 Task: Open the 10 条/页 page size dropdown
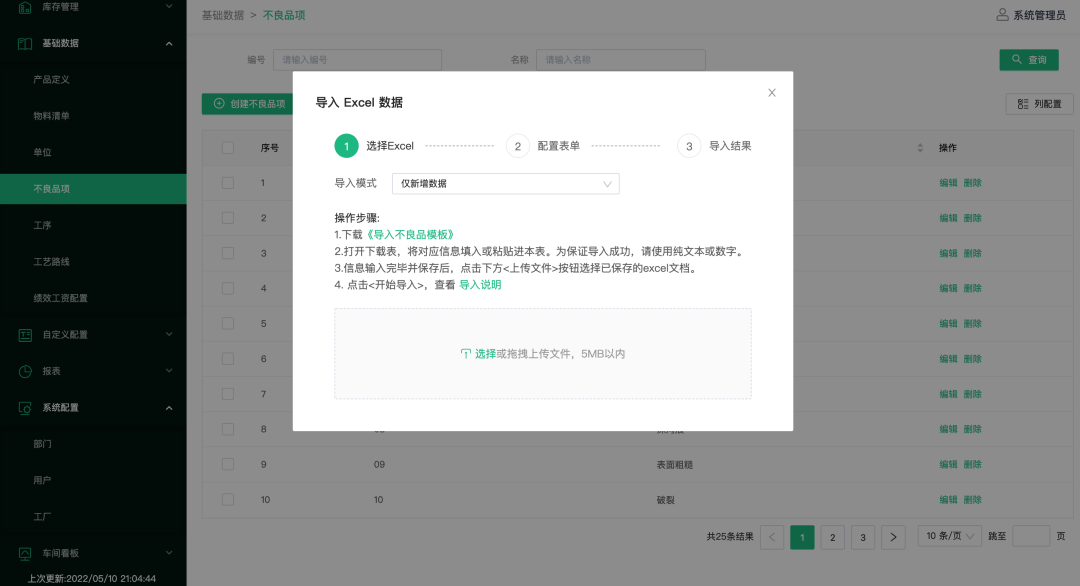pyautogui.click(x=948, y=536)
